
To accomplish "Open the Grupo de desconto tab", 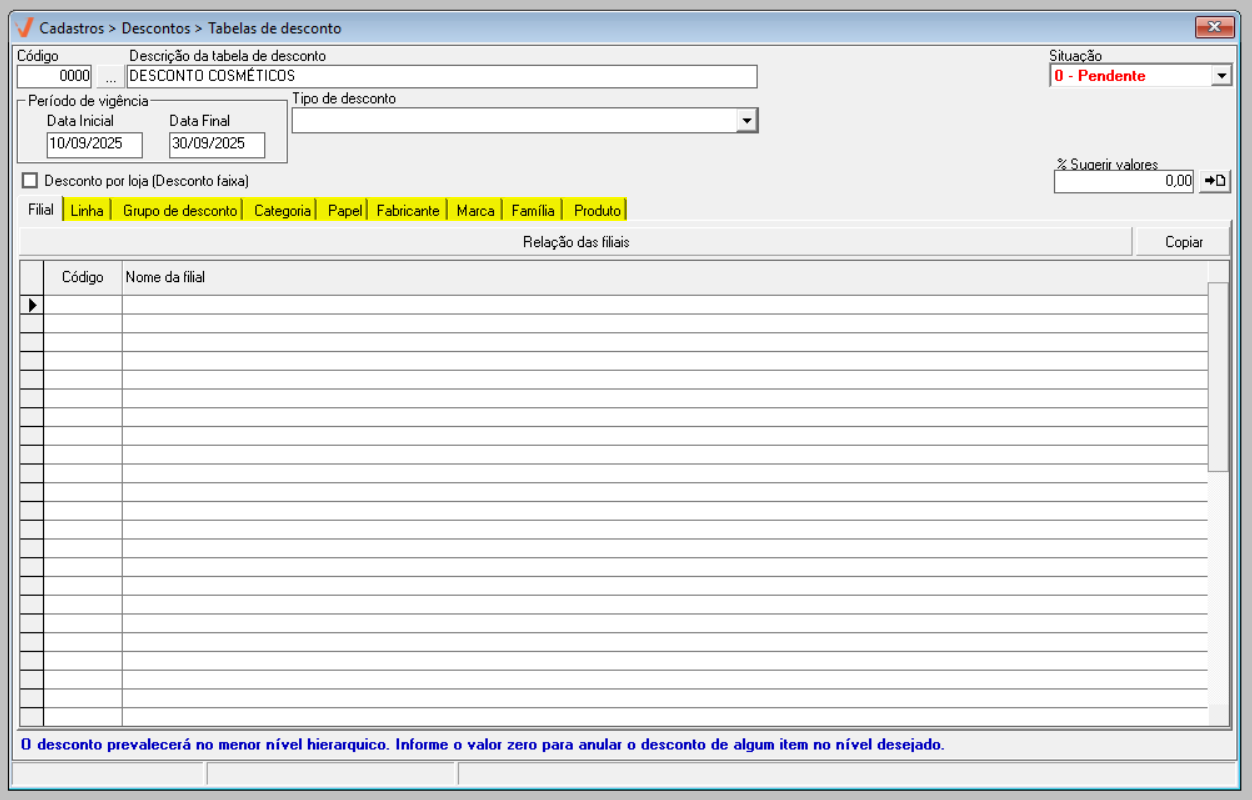I will point(180,211).
